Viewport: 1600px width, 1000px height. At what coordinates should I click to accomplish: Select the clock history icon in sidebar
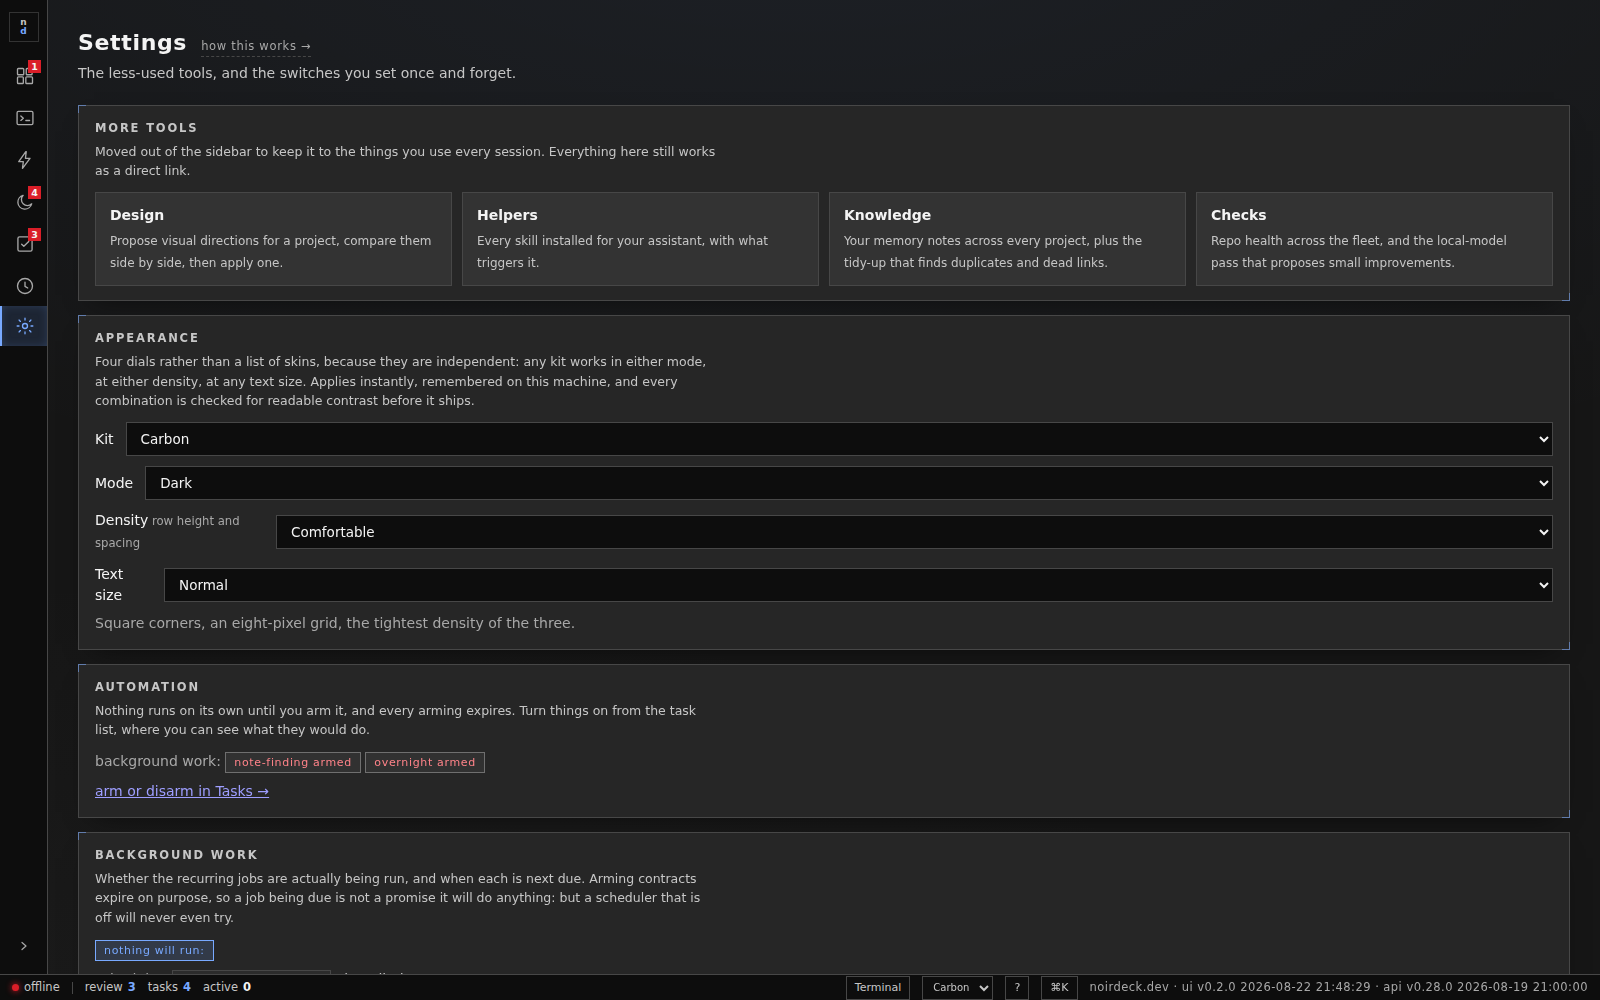(24, 286)
